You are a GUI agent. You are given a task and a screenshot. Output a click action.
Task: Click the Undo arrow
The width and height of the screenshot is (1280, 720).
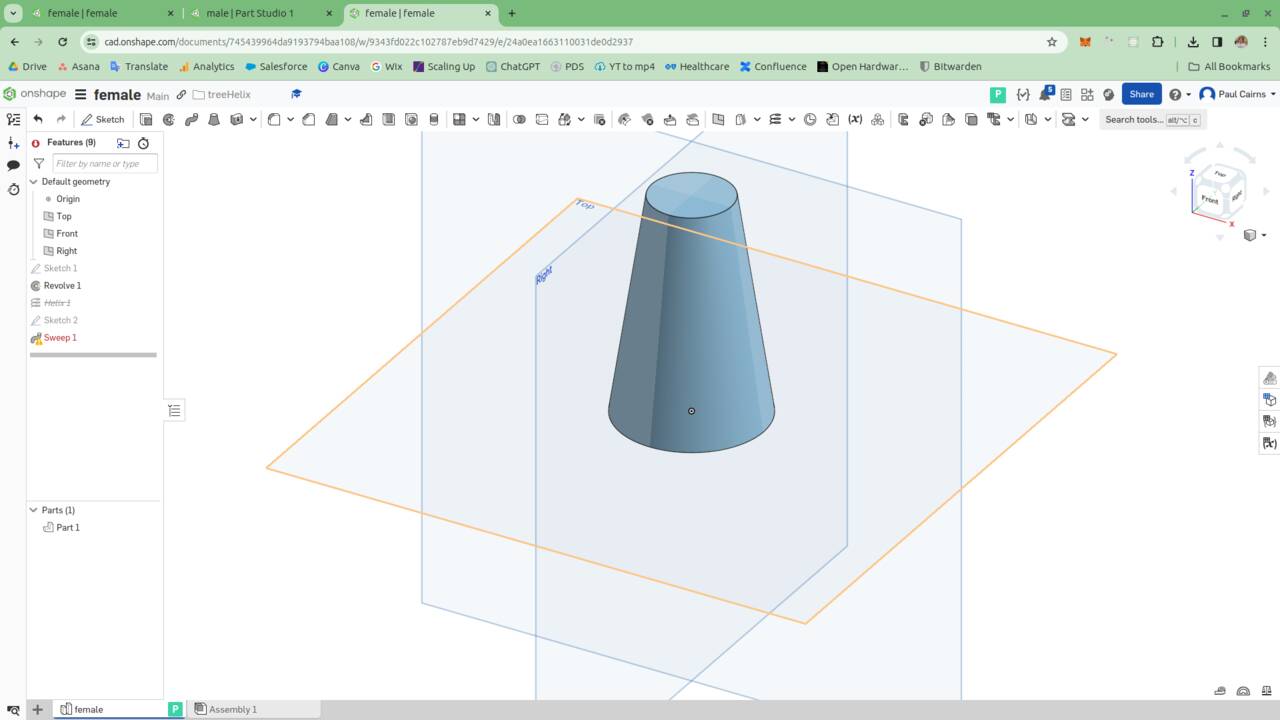[38, 119]
